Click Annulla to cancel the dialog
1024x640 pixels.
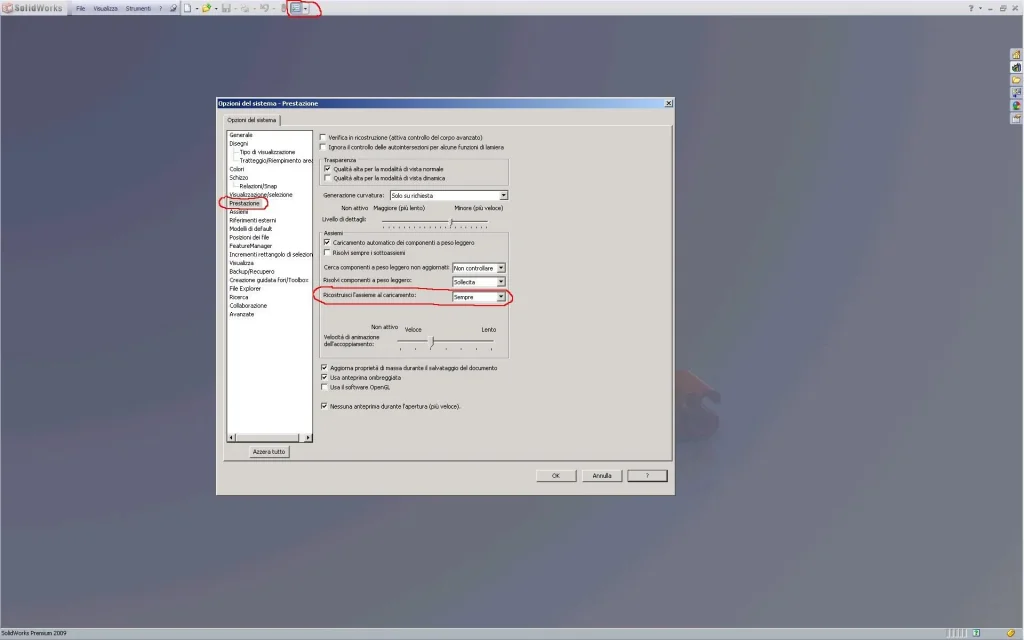(x=602, y=476)
